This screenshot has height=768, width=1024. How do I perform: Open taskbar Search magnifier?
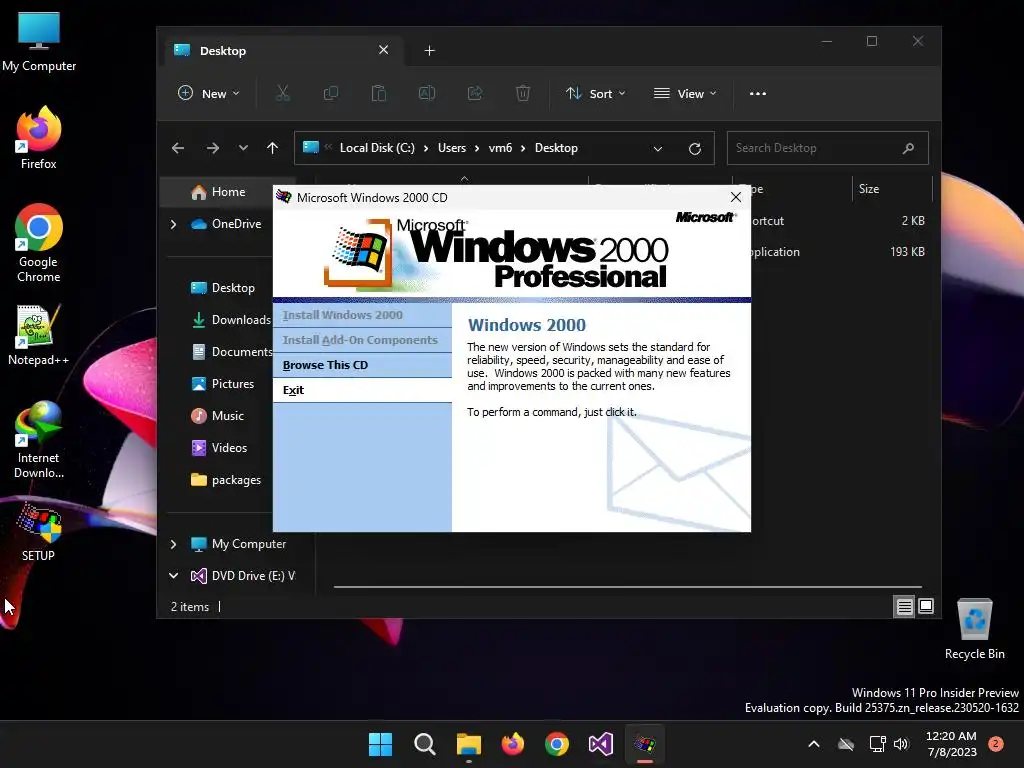(x=424, y=744)
